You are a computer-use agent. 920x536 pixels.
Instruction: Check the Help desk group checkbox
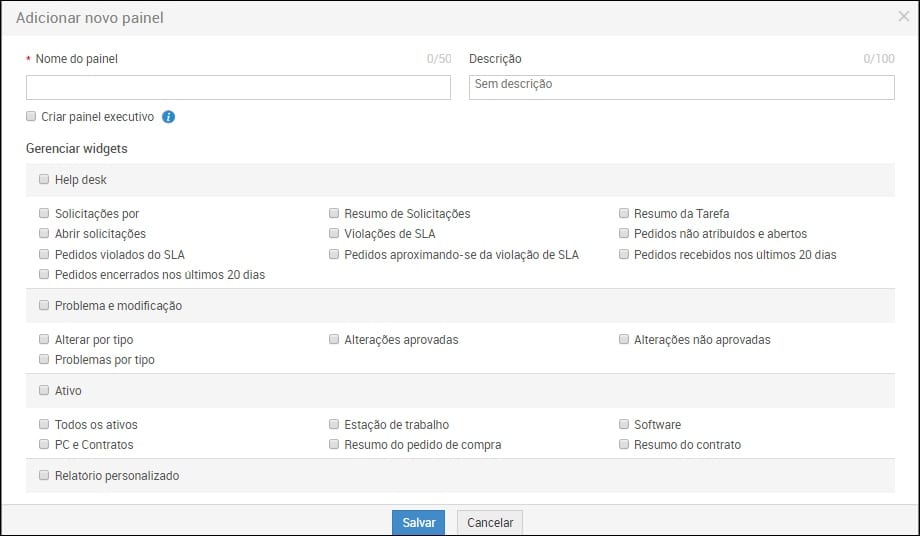[x=44, y=180]
